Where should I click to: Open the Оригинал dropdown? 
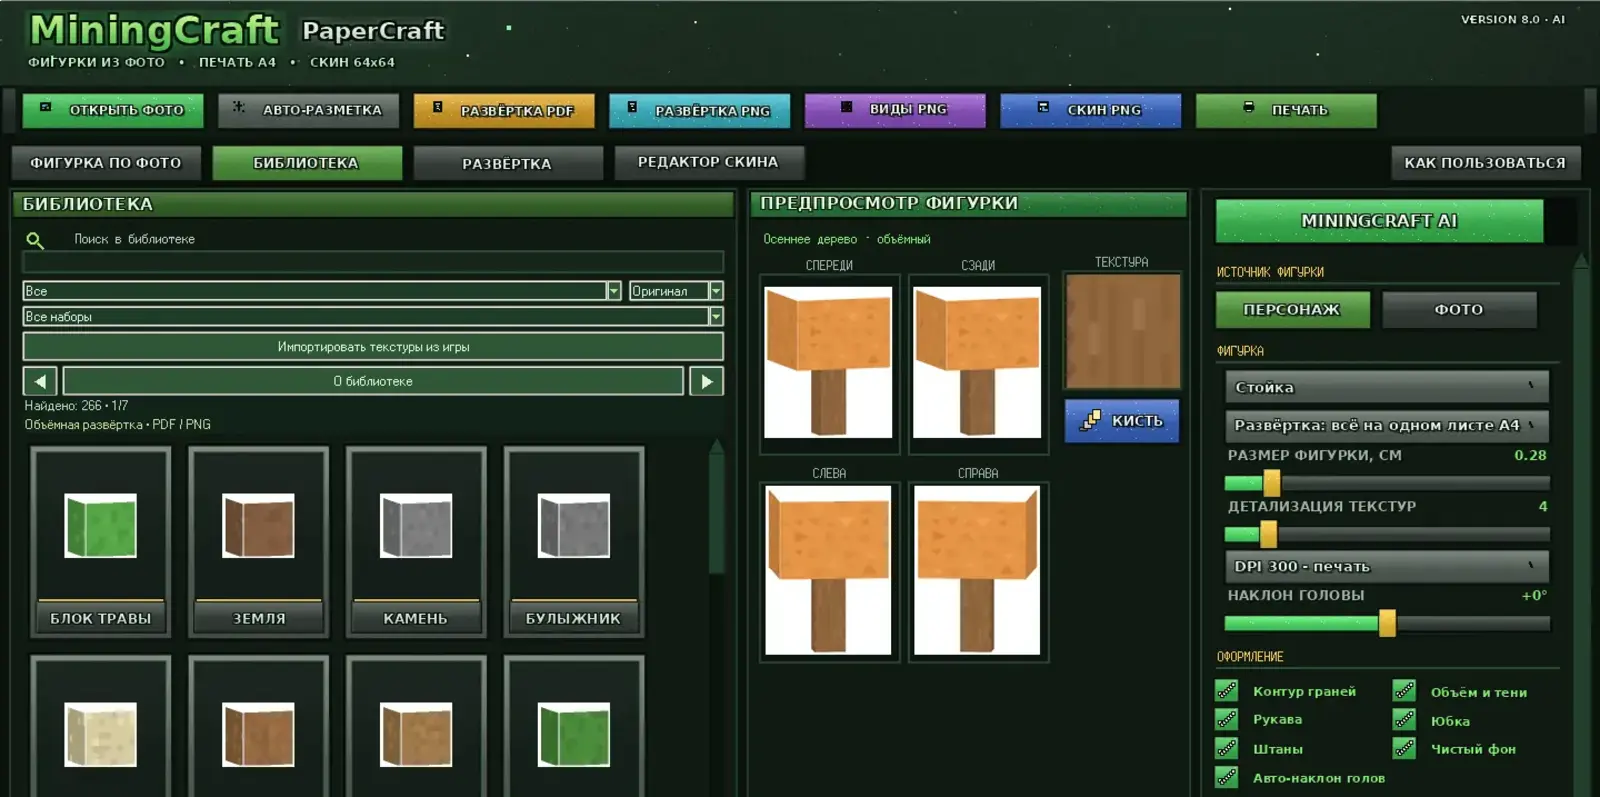pyautogui.click(x=676, y=291)
